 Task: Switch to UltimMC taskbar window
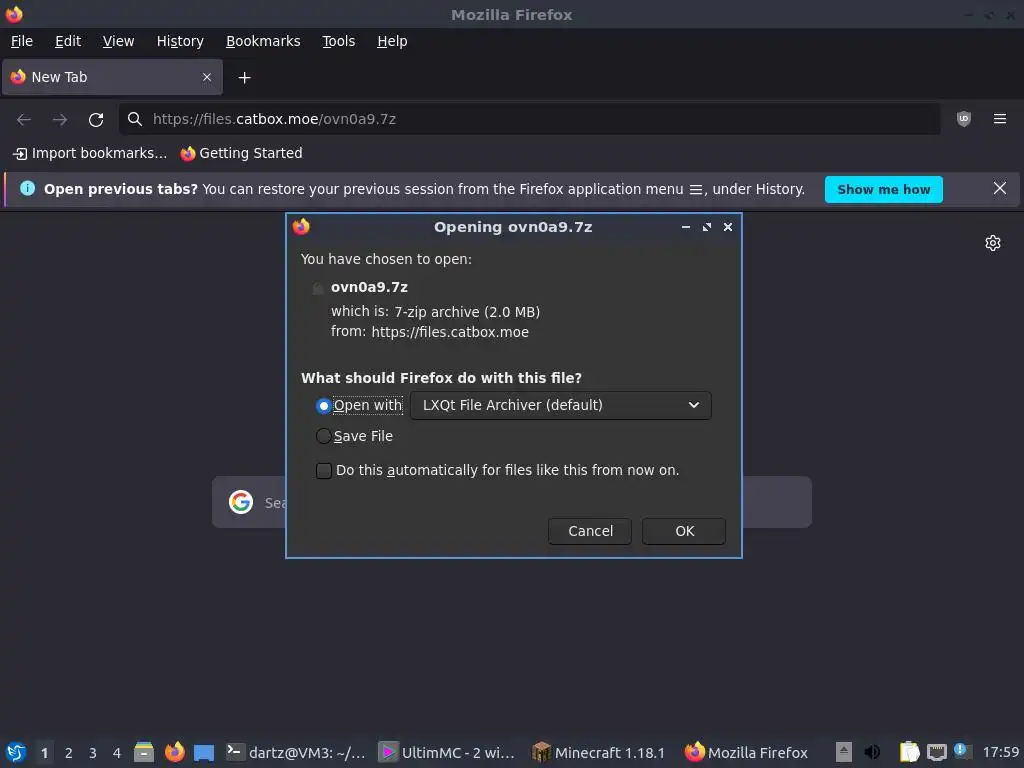click(x=447, y=753)
